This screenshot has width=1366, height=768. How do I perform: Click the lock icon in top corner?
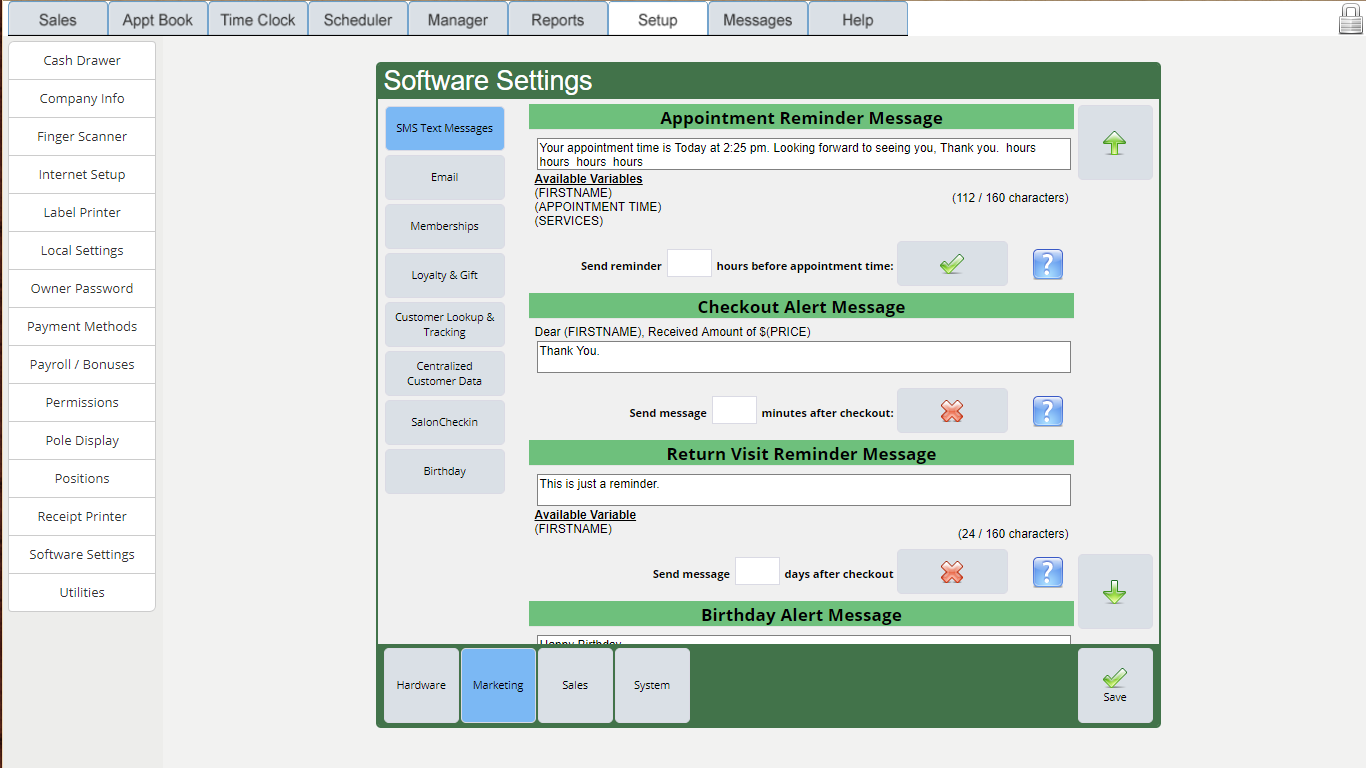(x=1351, y=18)
